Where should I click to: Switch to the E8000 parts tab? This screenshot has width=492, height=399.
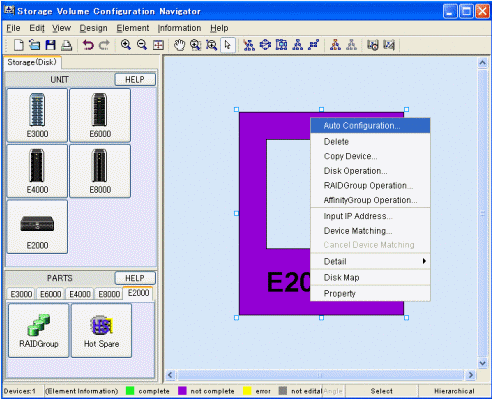(x=109, y=294)
